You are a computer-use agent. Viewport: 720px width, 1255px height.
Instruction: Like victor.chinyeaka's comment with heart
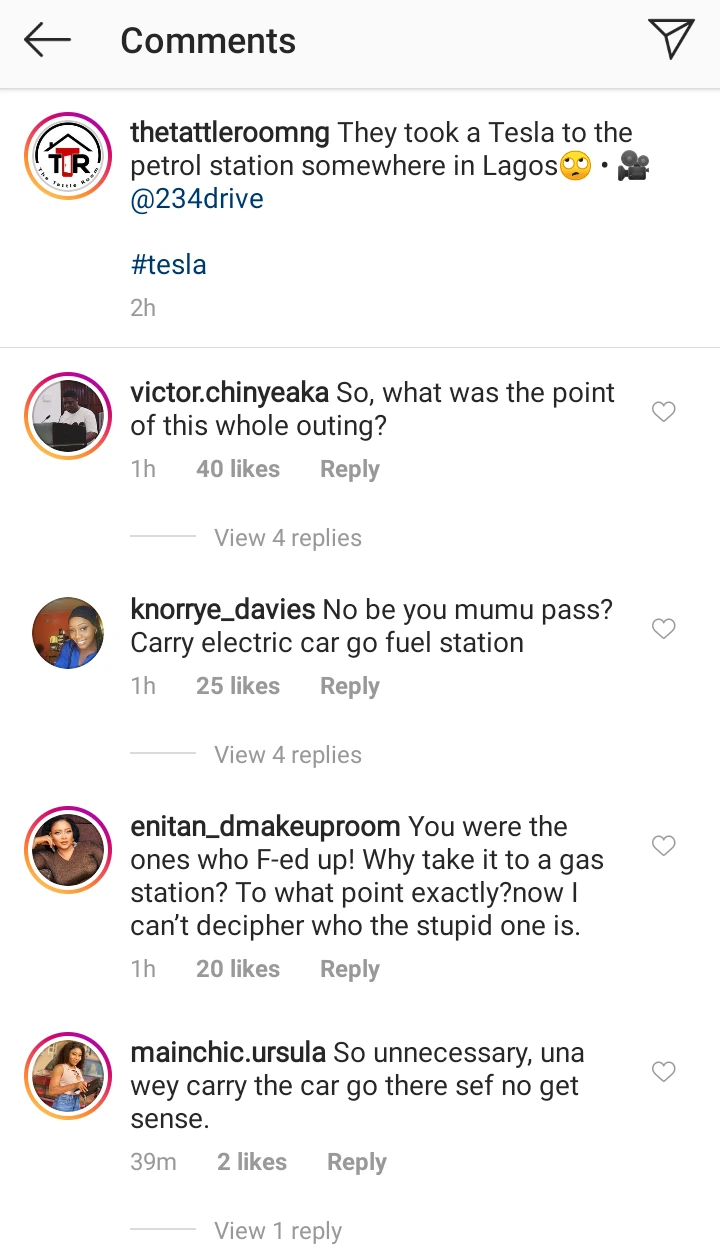[x=663, y=412]
